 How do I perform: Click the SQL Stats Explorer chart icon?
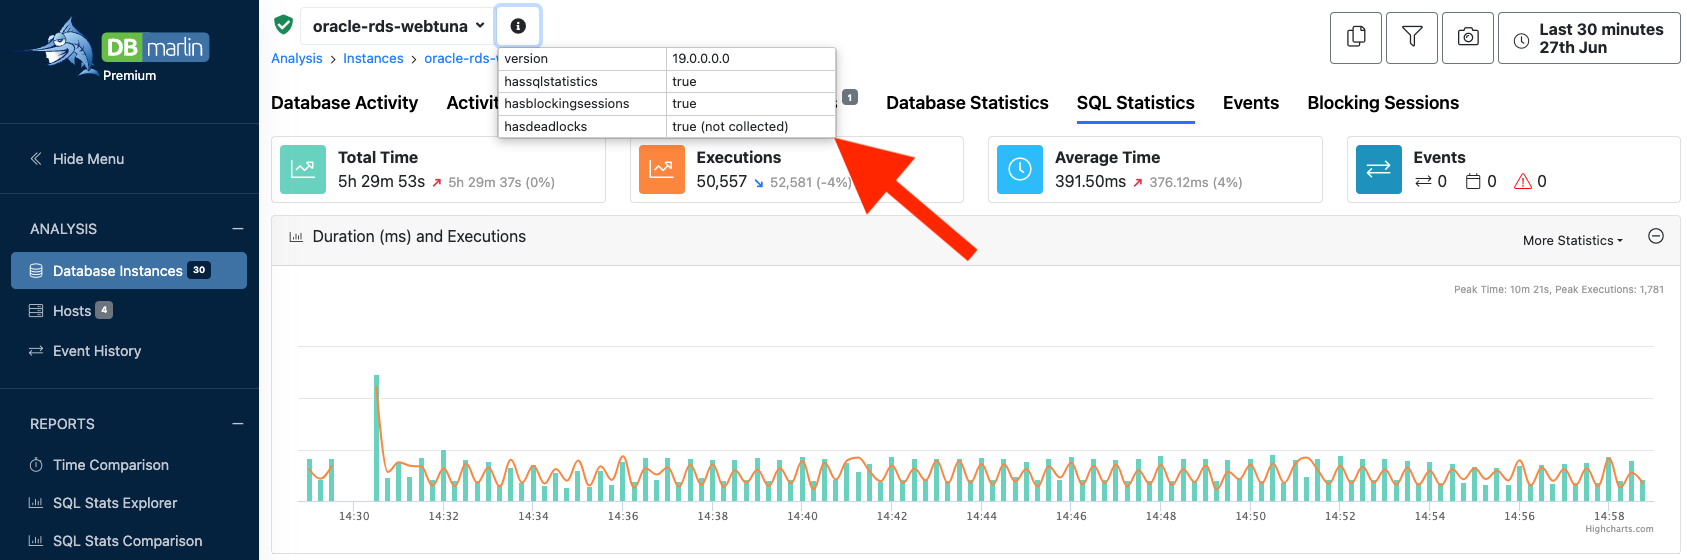point(36,503)
